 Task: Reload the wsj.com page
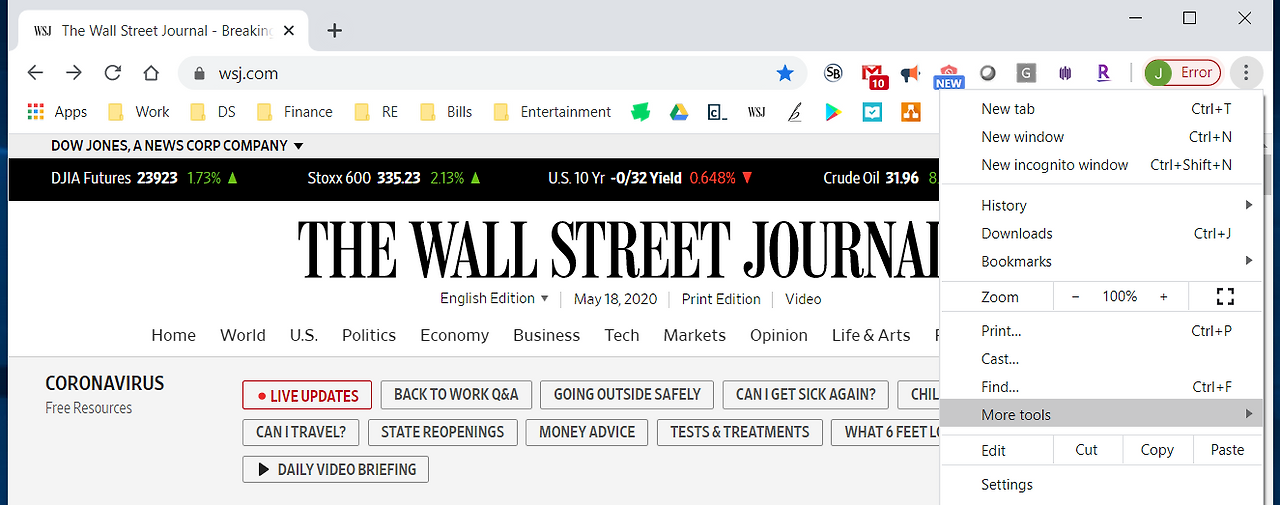(x=113, y=73)
